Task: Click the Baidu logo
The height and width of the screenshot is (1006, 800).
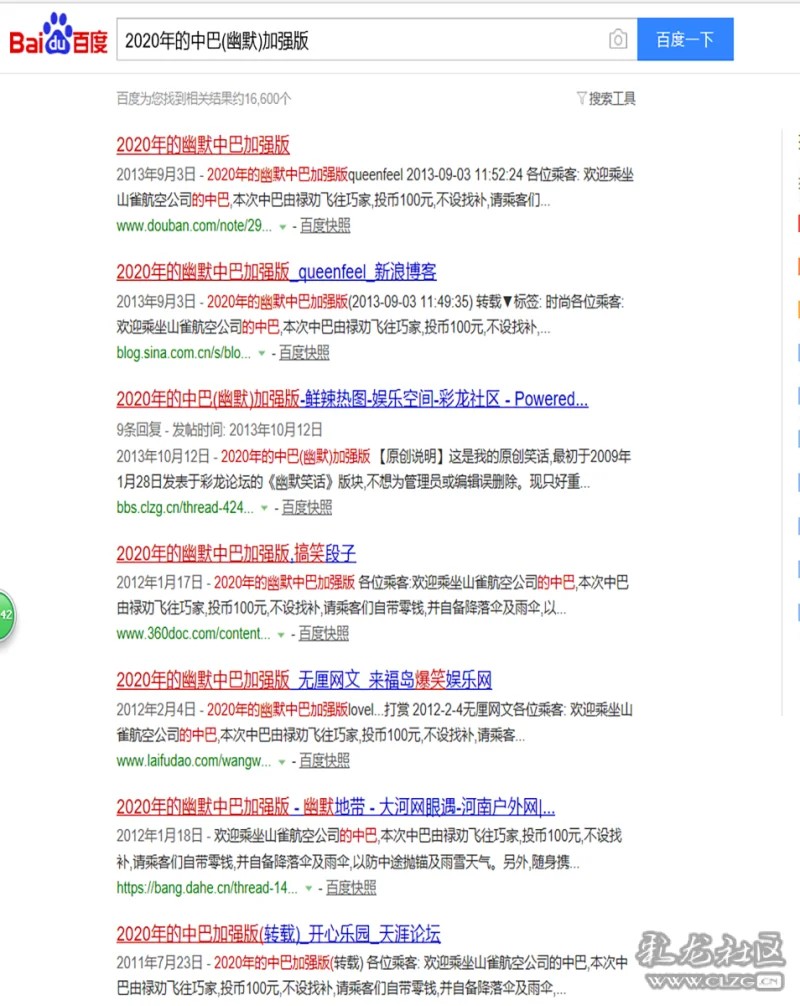Action: click(x=58, y=35)
